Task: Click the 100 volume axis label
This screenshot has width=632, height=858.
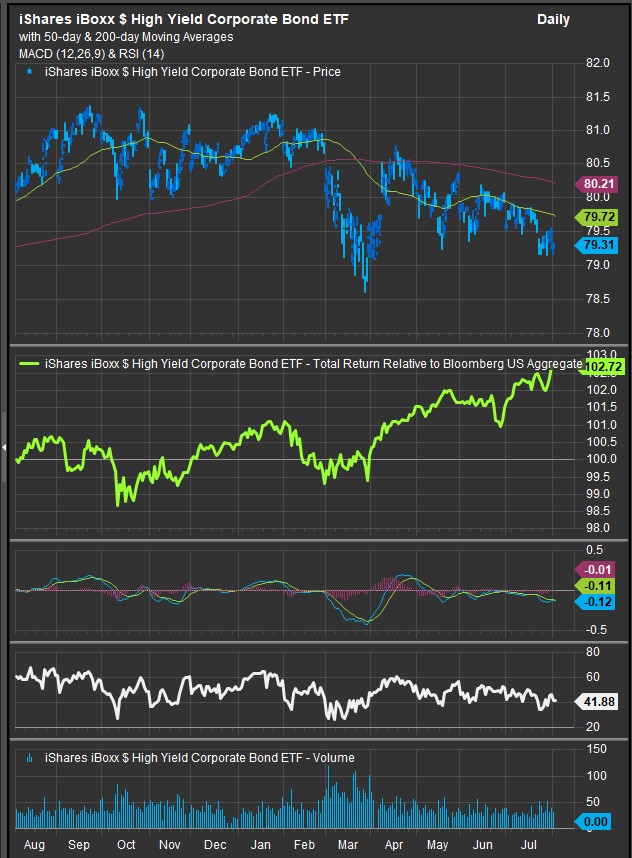Action: (x=596, y=776)
